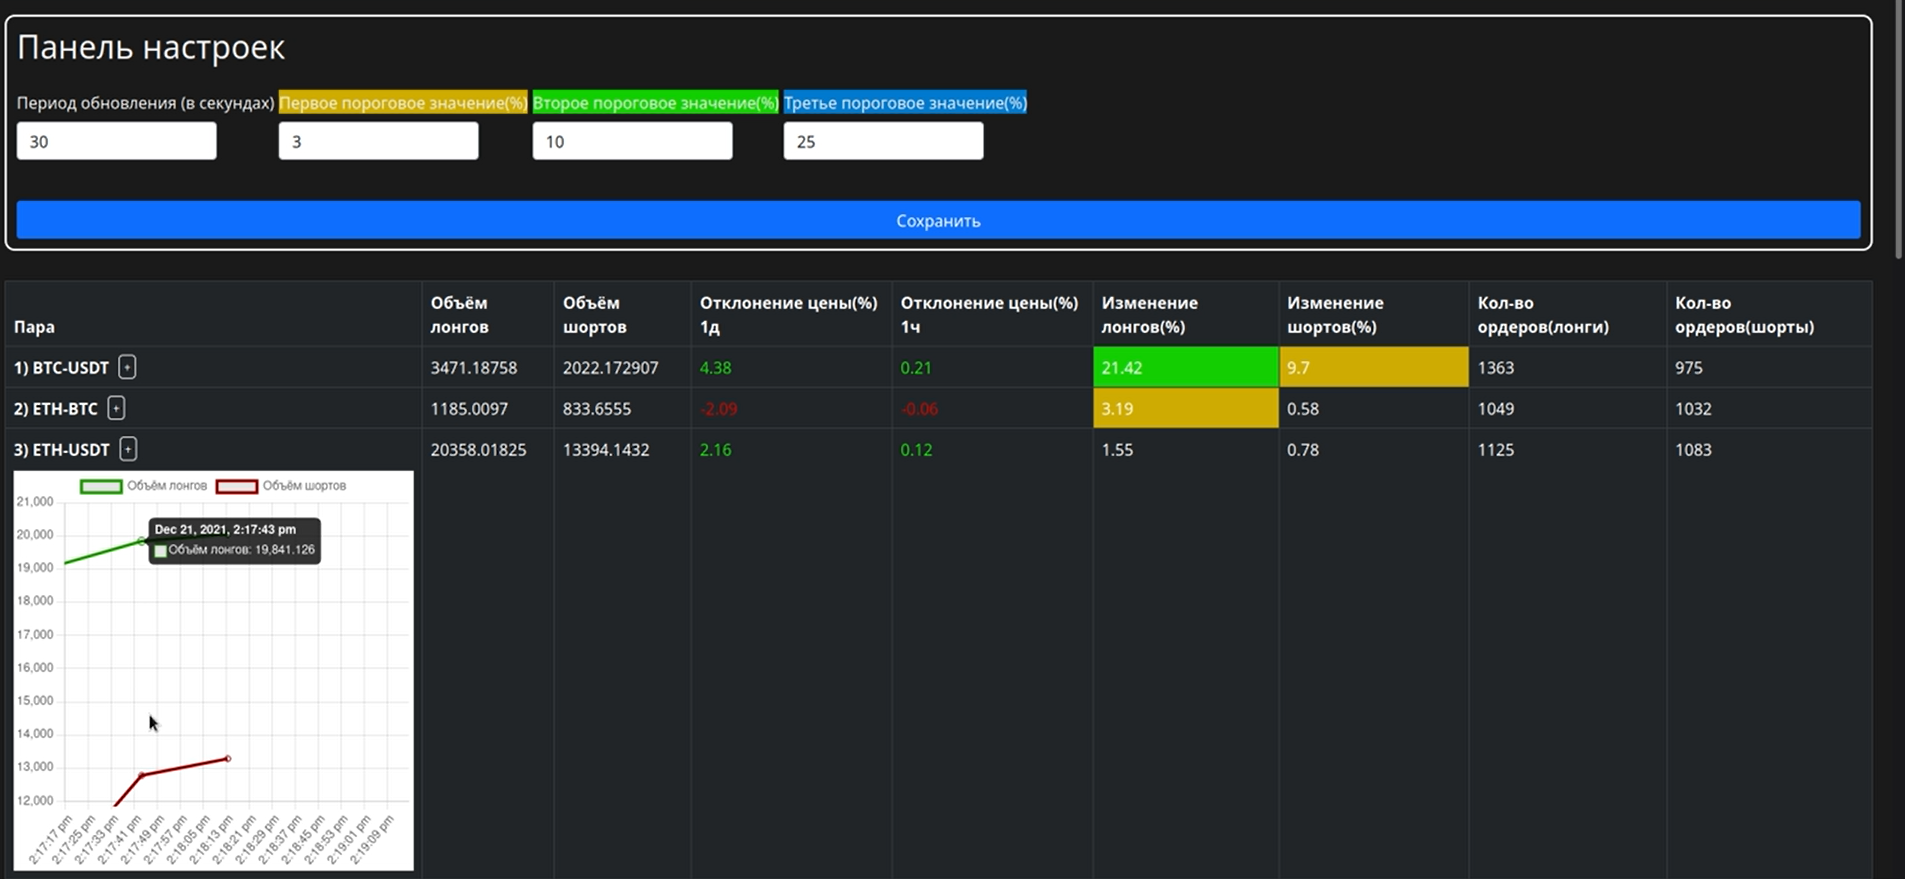Viewport: 1905px width, 879px height.
Task: Focus the second threshold value input
Action: point(632,141)
